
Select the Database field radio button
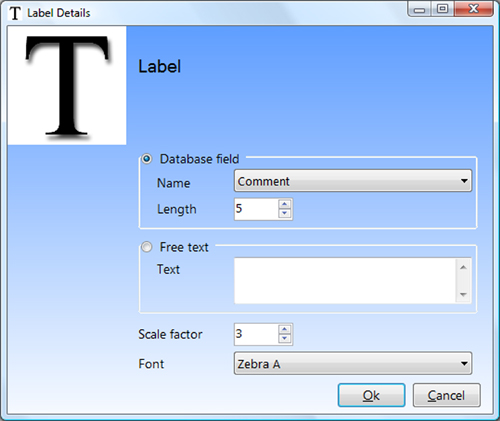(147, 159)
